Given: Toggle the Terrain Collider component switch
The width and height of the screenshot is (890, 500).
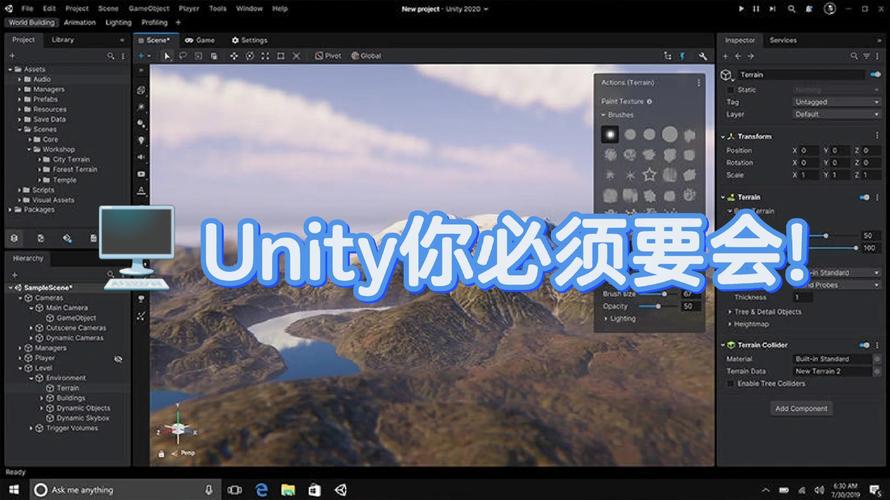Looking at the screenshot, I should (864, 344).
